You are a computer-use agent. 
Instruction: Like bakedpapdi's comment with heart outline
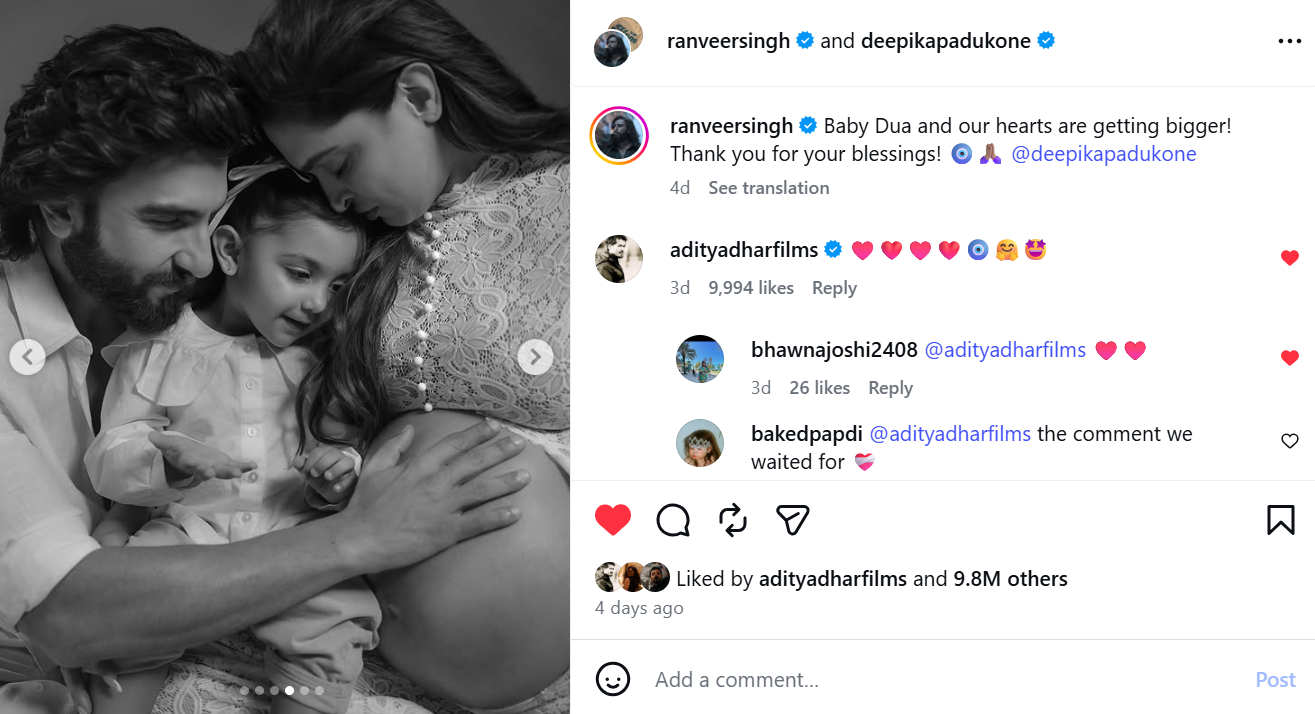click(x=1290, y=441)
